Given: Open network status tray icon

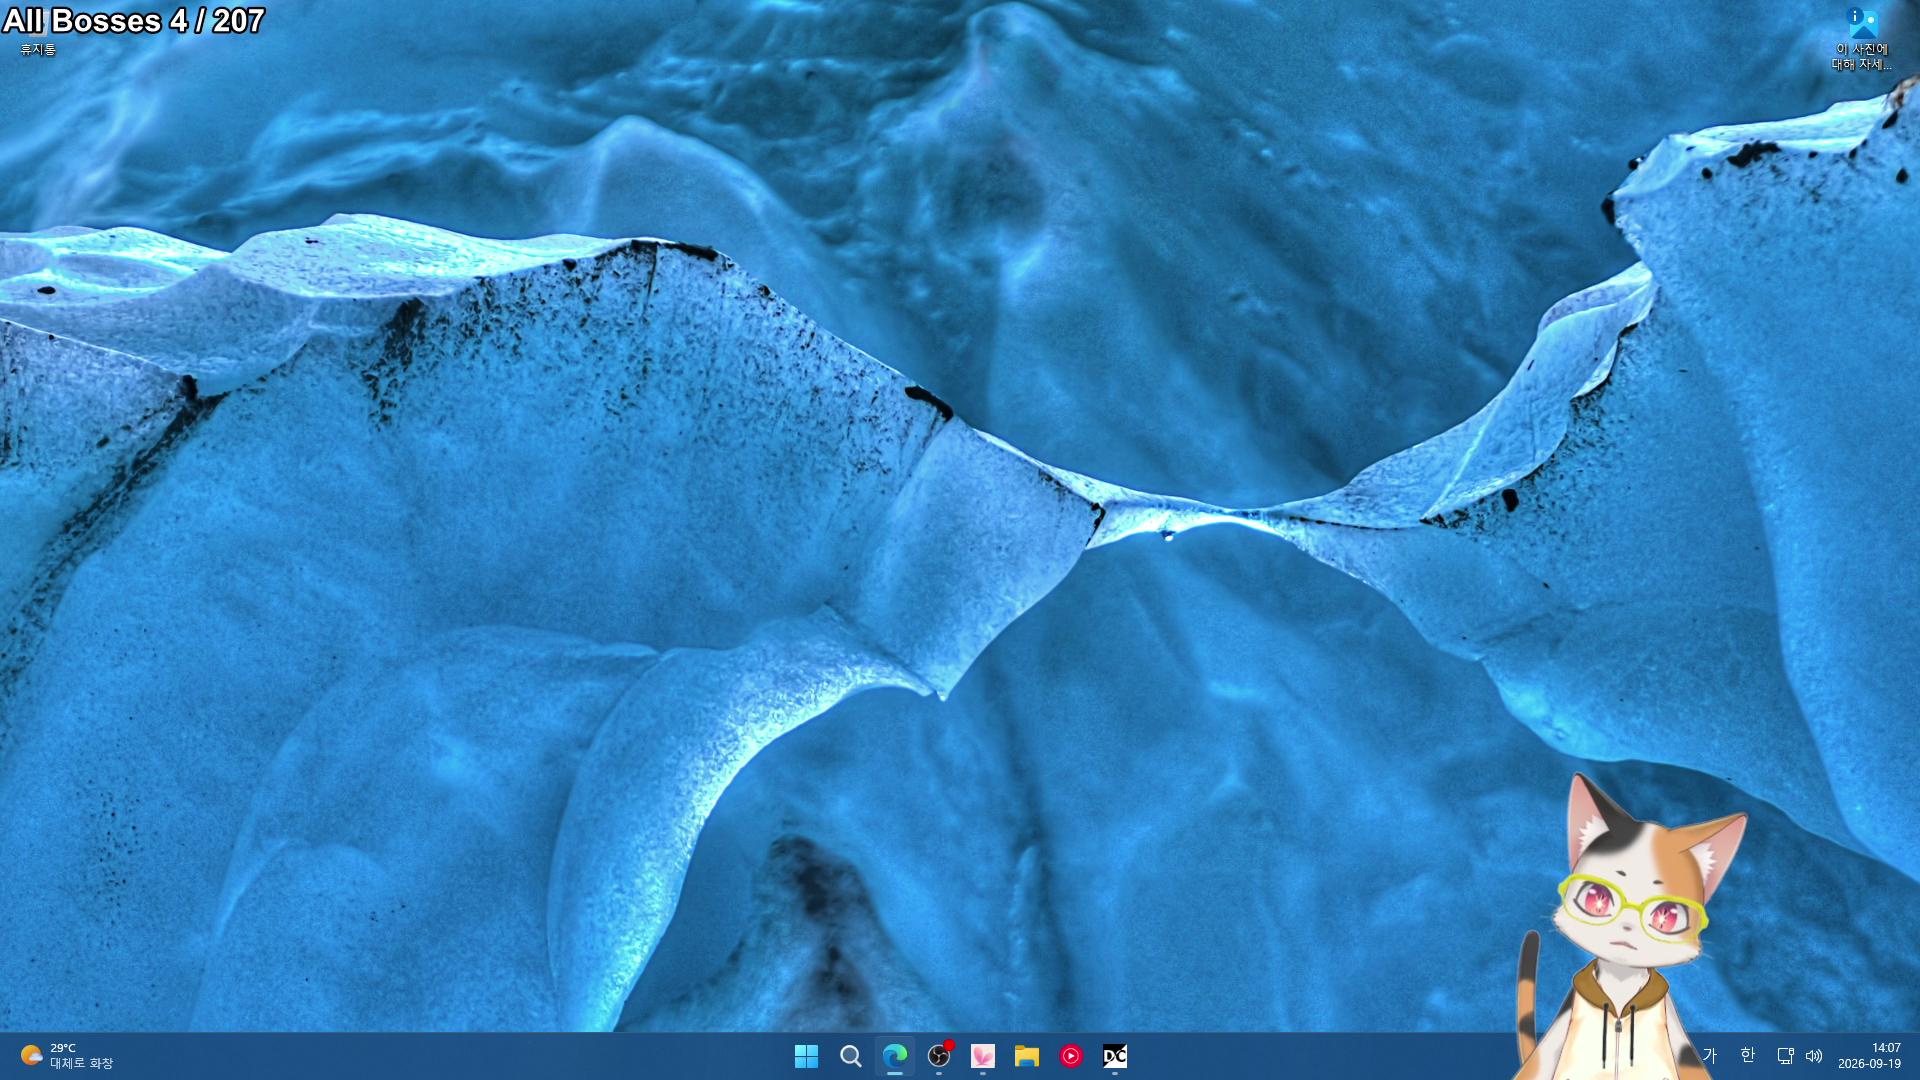Looking at the screenshot, I should (x=1785, y=1055).
